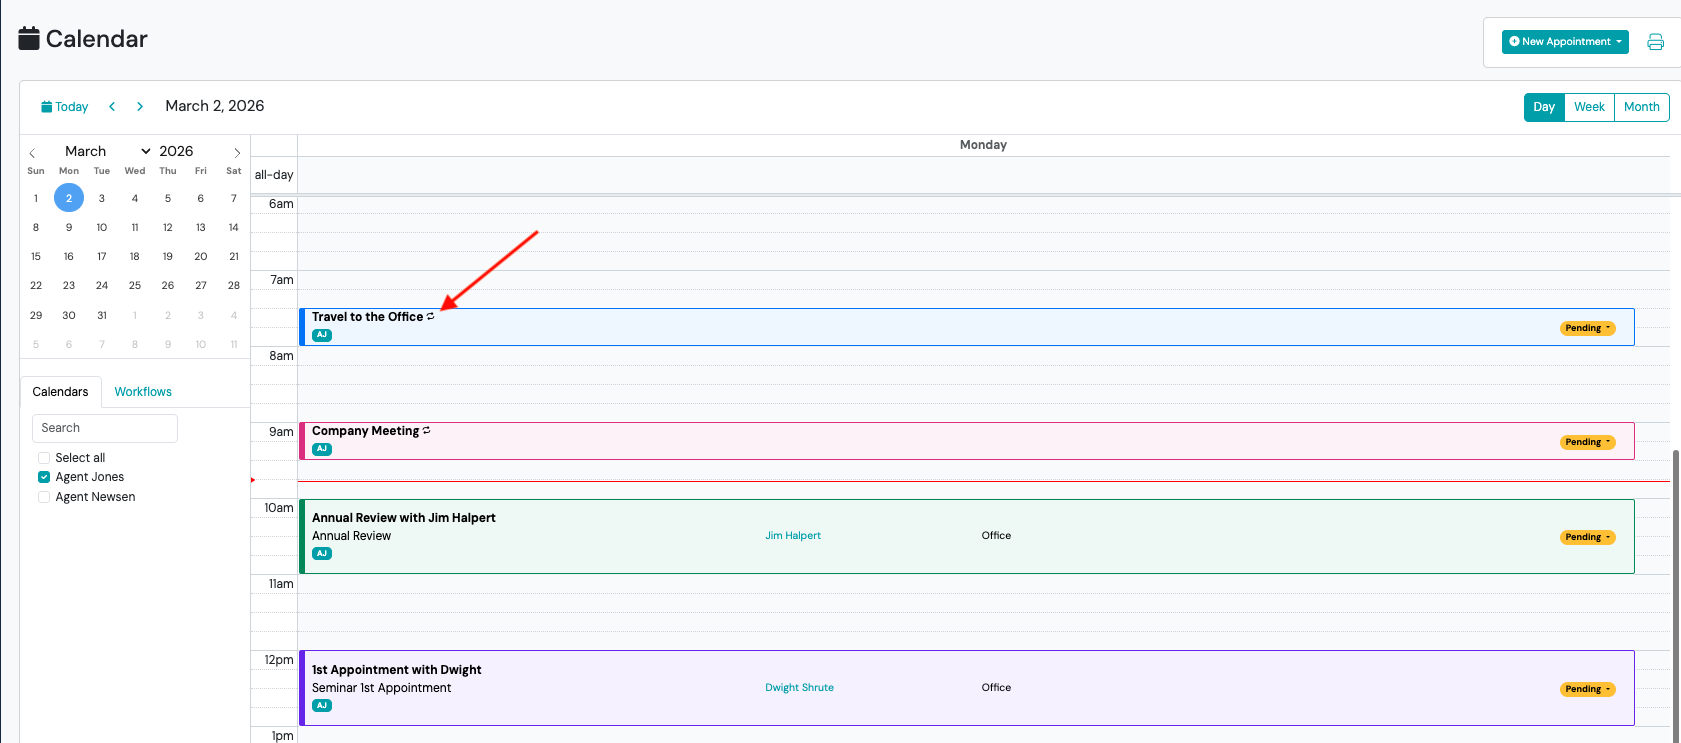
Task: Open the Workflows tab
Action: 143,392
